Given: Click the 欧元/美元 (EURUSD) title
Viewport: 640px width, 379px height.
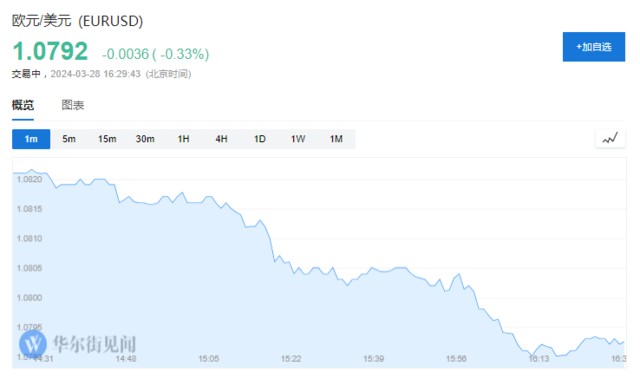Looking at the screenshot, I should click(x=77, y=20).
